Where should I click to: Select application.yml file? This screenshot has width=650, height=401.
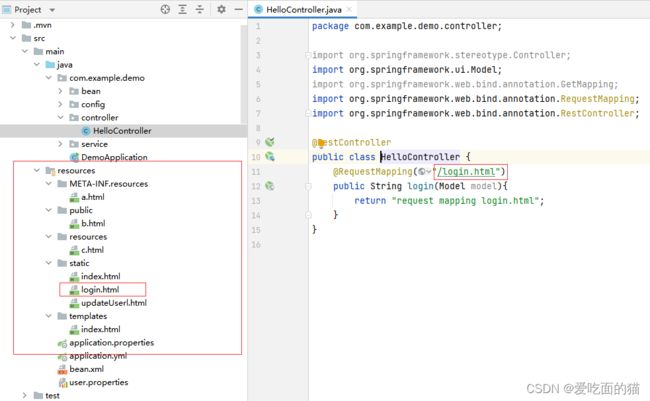pos(98,356)
